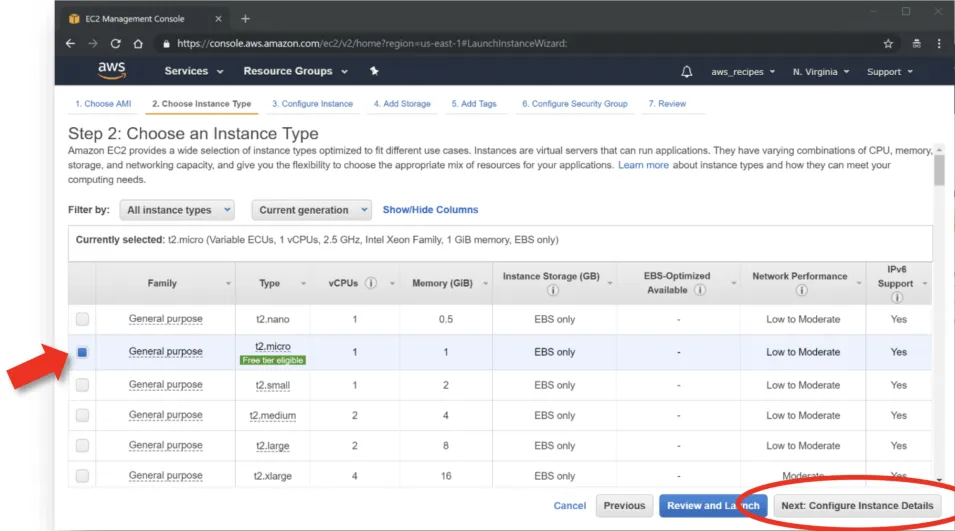Screen dimensions: 955x531
Task: Select the t2.large instance checkbox
Action: [82, 446]
